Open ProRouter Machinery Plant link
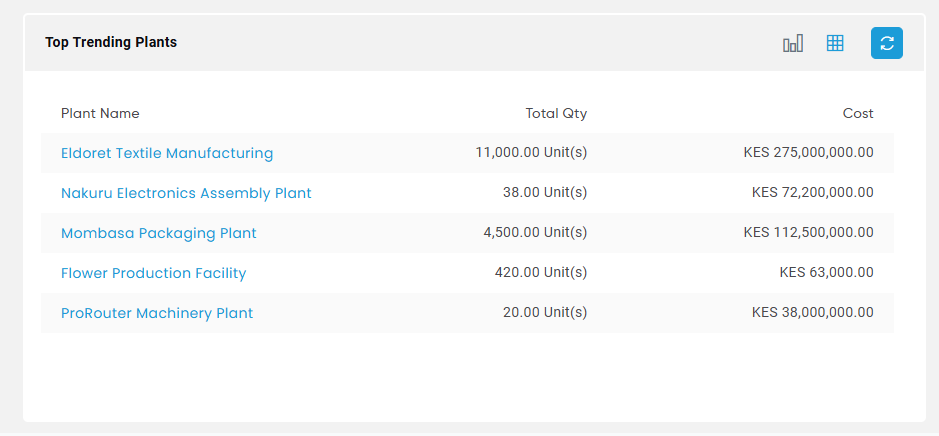 tap(157, 313)
